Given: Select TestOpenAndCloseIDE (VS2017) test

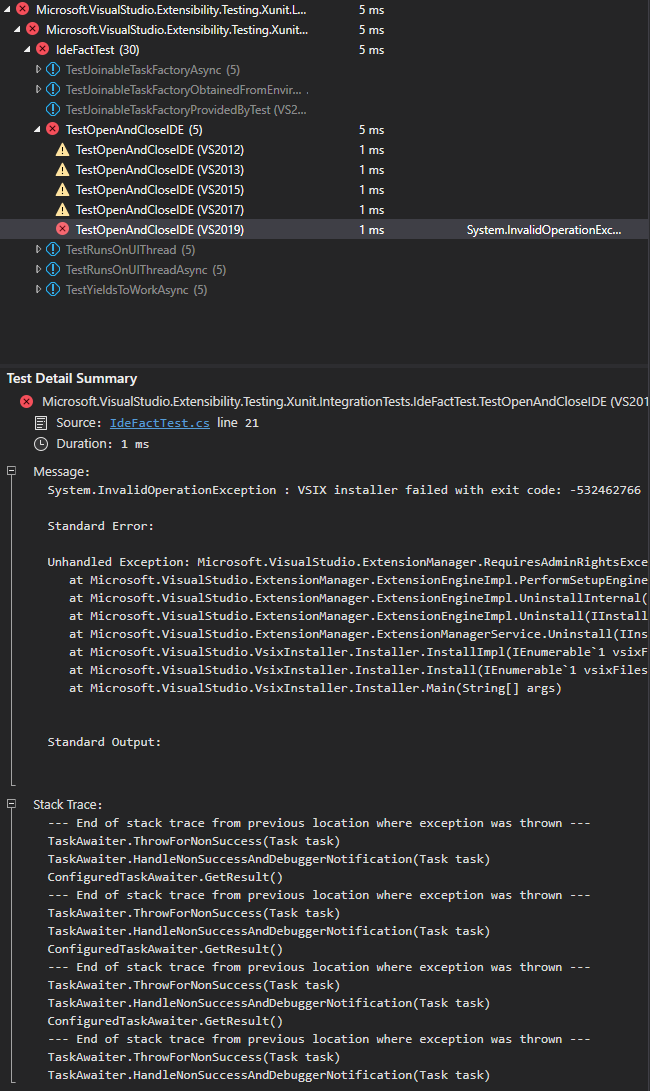Looking at the screenshot, I should [324, 209].
